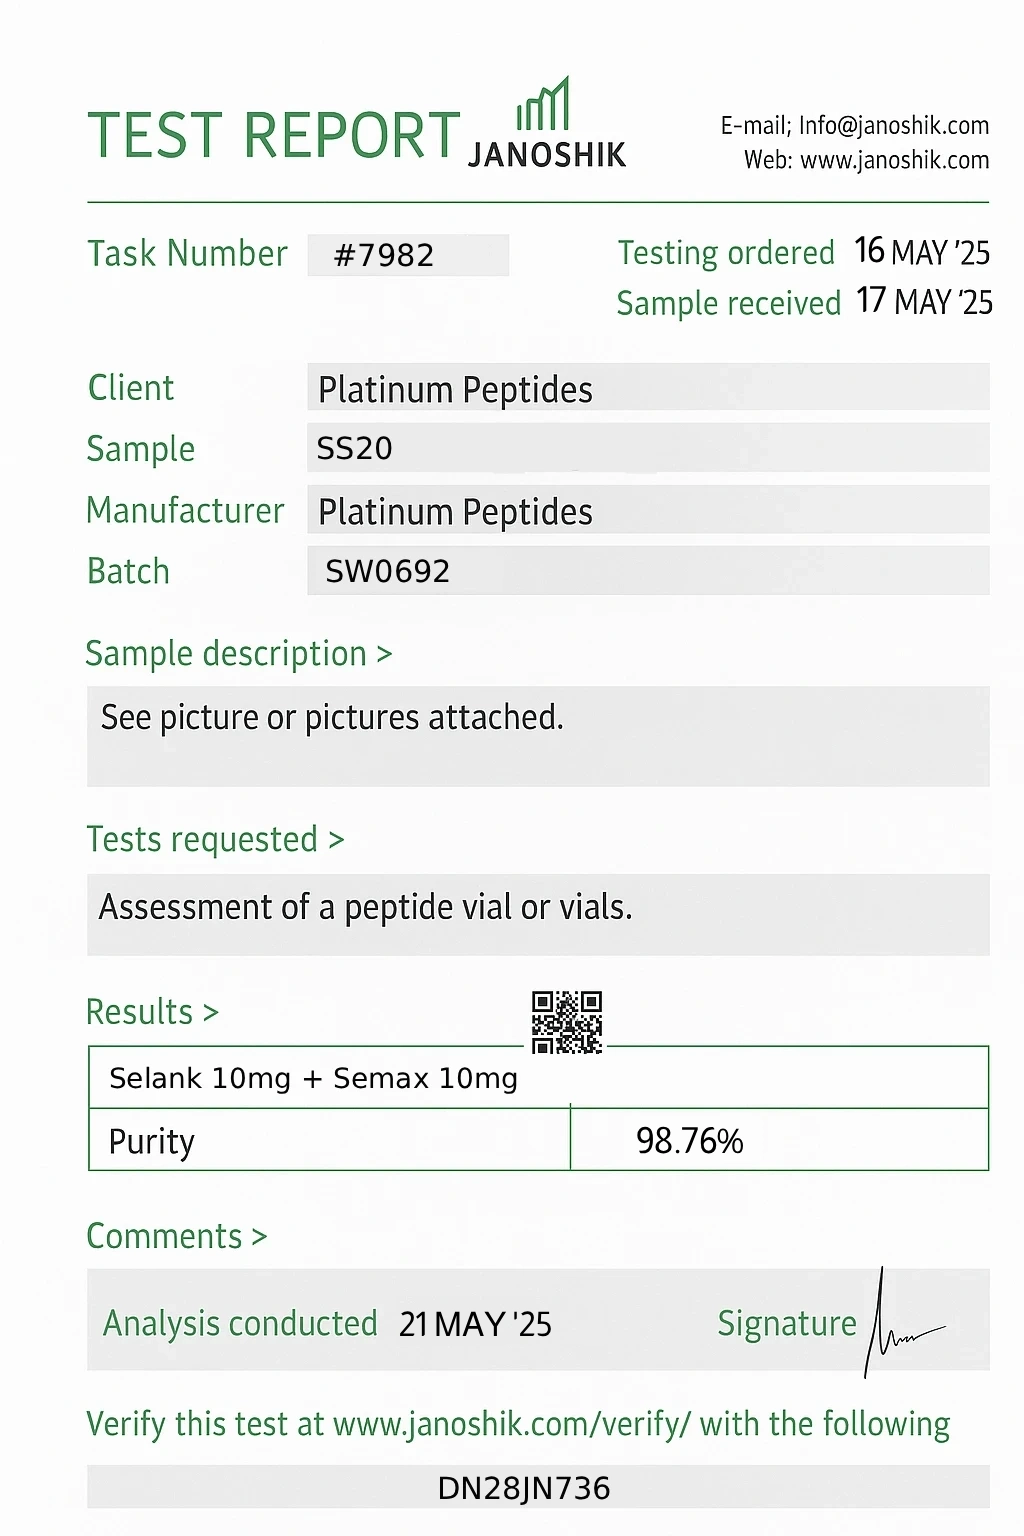This screenshot has width=1024, height=1536.
Task: Click the Info@janoshik.com email address
Action: pos(893,125)
